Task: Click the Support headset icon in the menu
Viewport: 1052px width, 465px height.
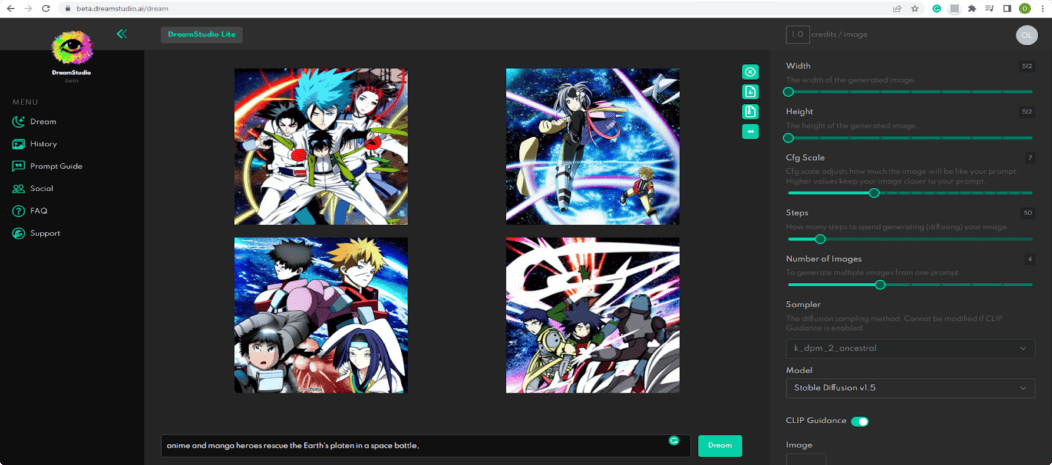Action: pyautogui.click(x=18, y=233)
